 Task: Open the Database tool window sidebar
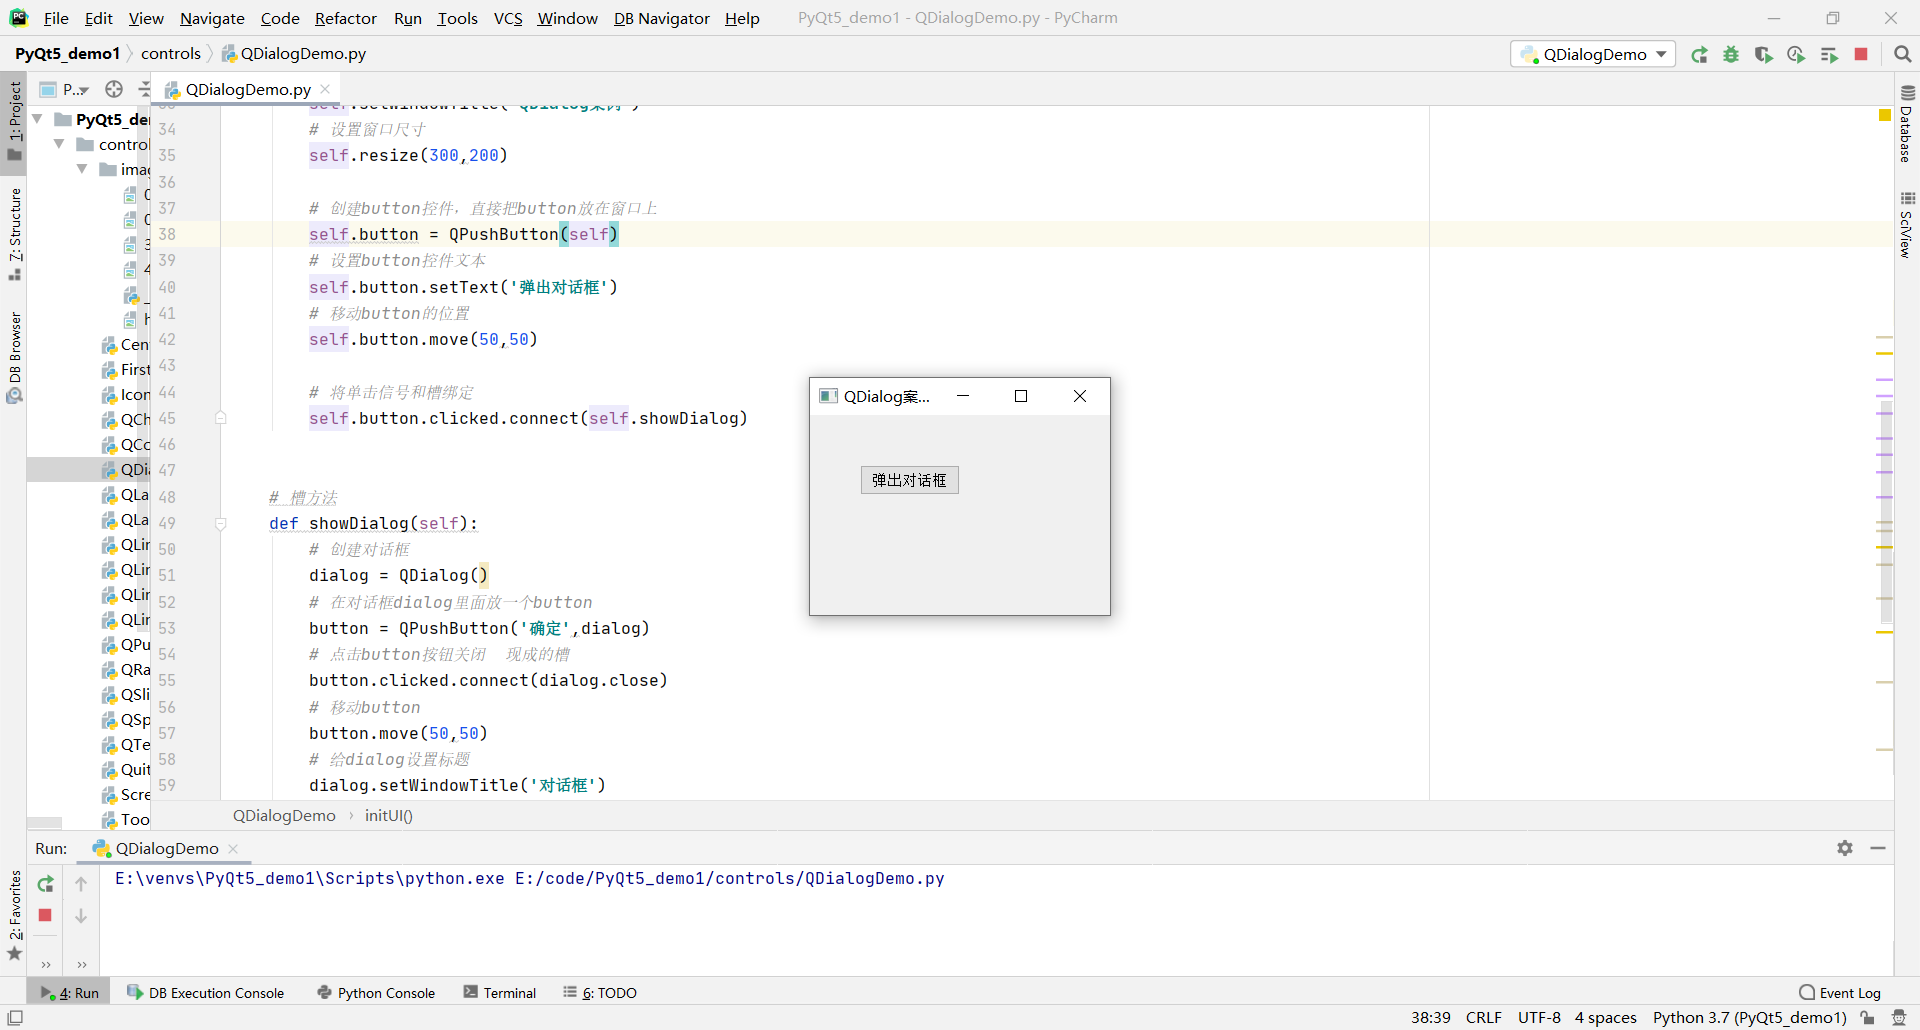1906,124
